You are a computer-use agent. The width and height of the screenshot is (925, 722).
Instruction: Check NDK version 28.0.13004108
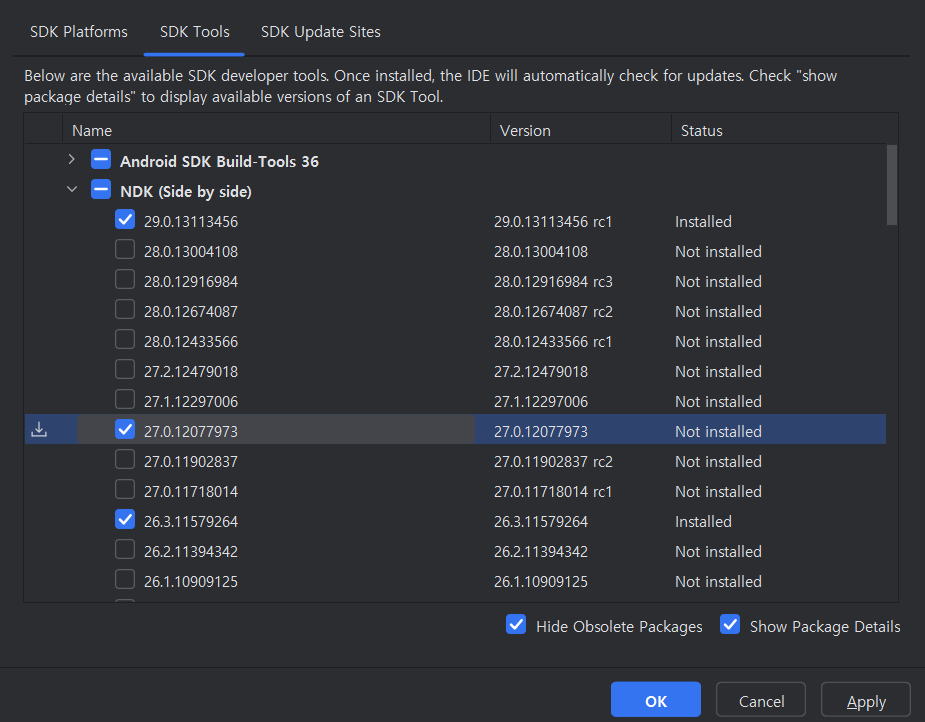(125, 250)
